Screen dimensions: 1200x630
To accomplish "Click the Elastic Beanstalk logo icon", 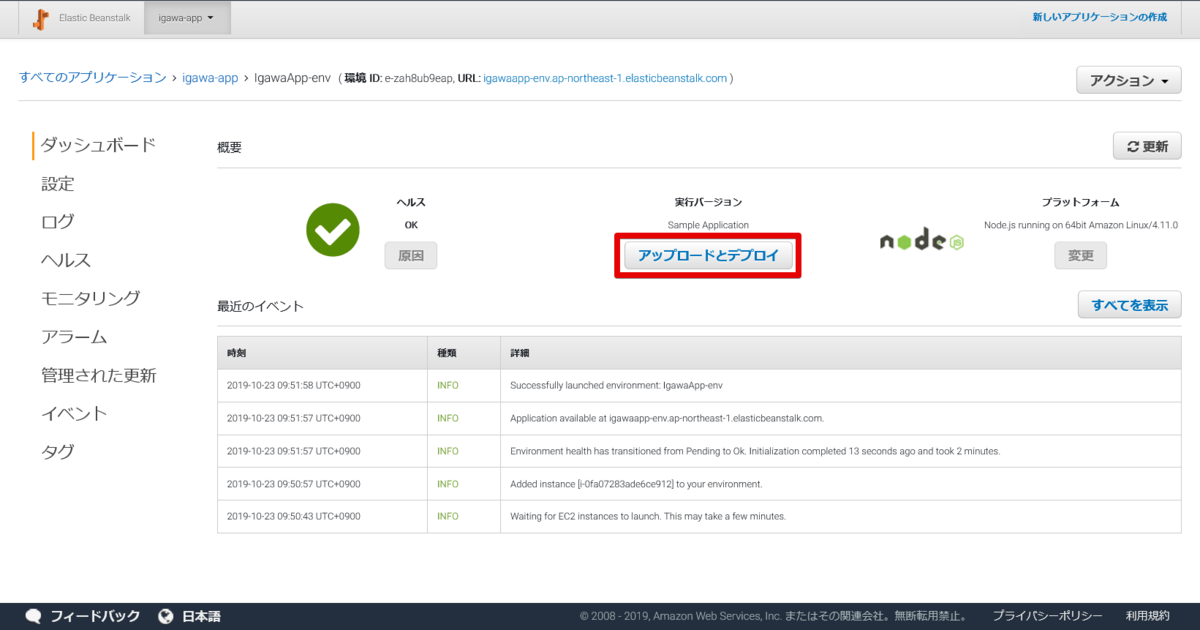I will pos(42,18).
